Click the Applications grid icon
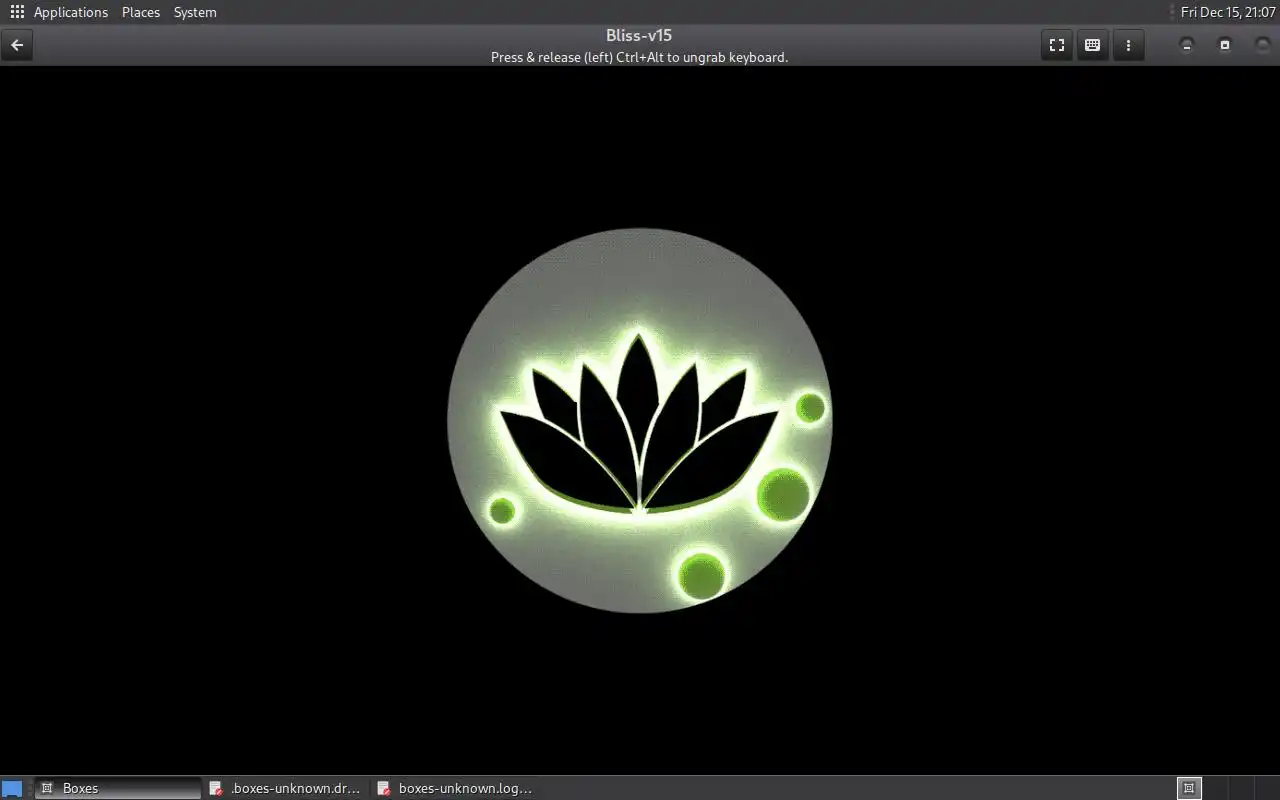 pos(17,12)
